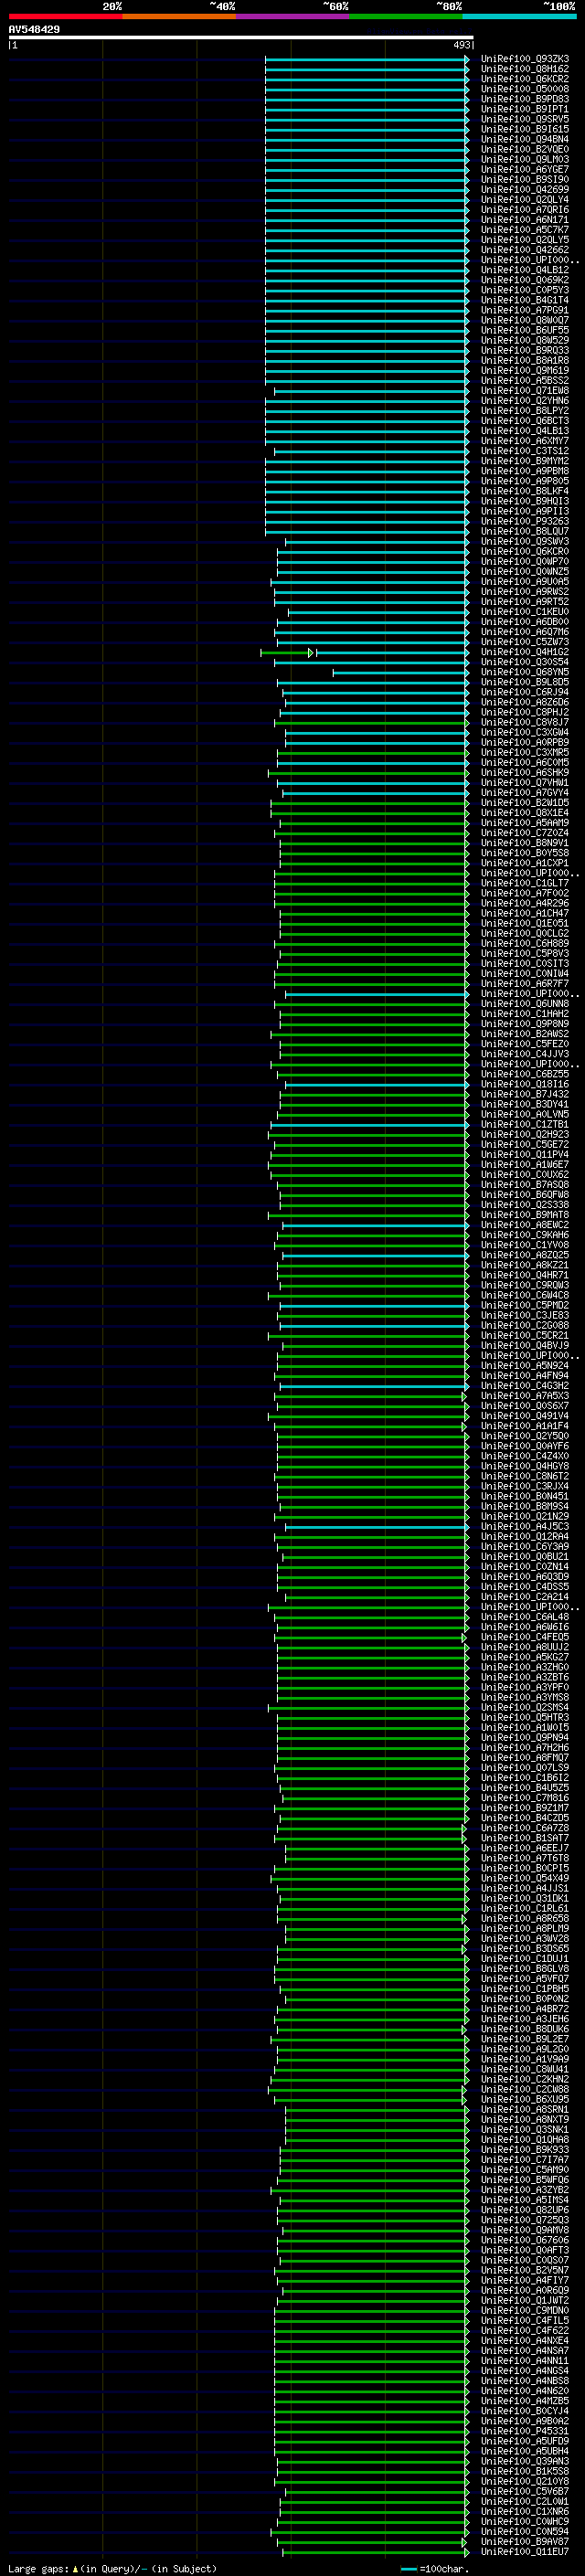Pick the cyan ~100% identity legend segment
This screenshot has width=585, height=2576.
[520, 16]
